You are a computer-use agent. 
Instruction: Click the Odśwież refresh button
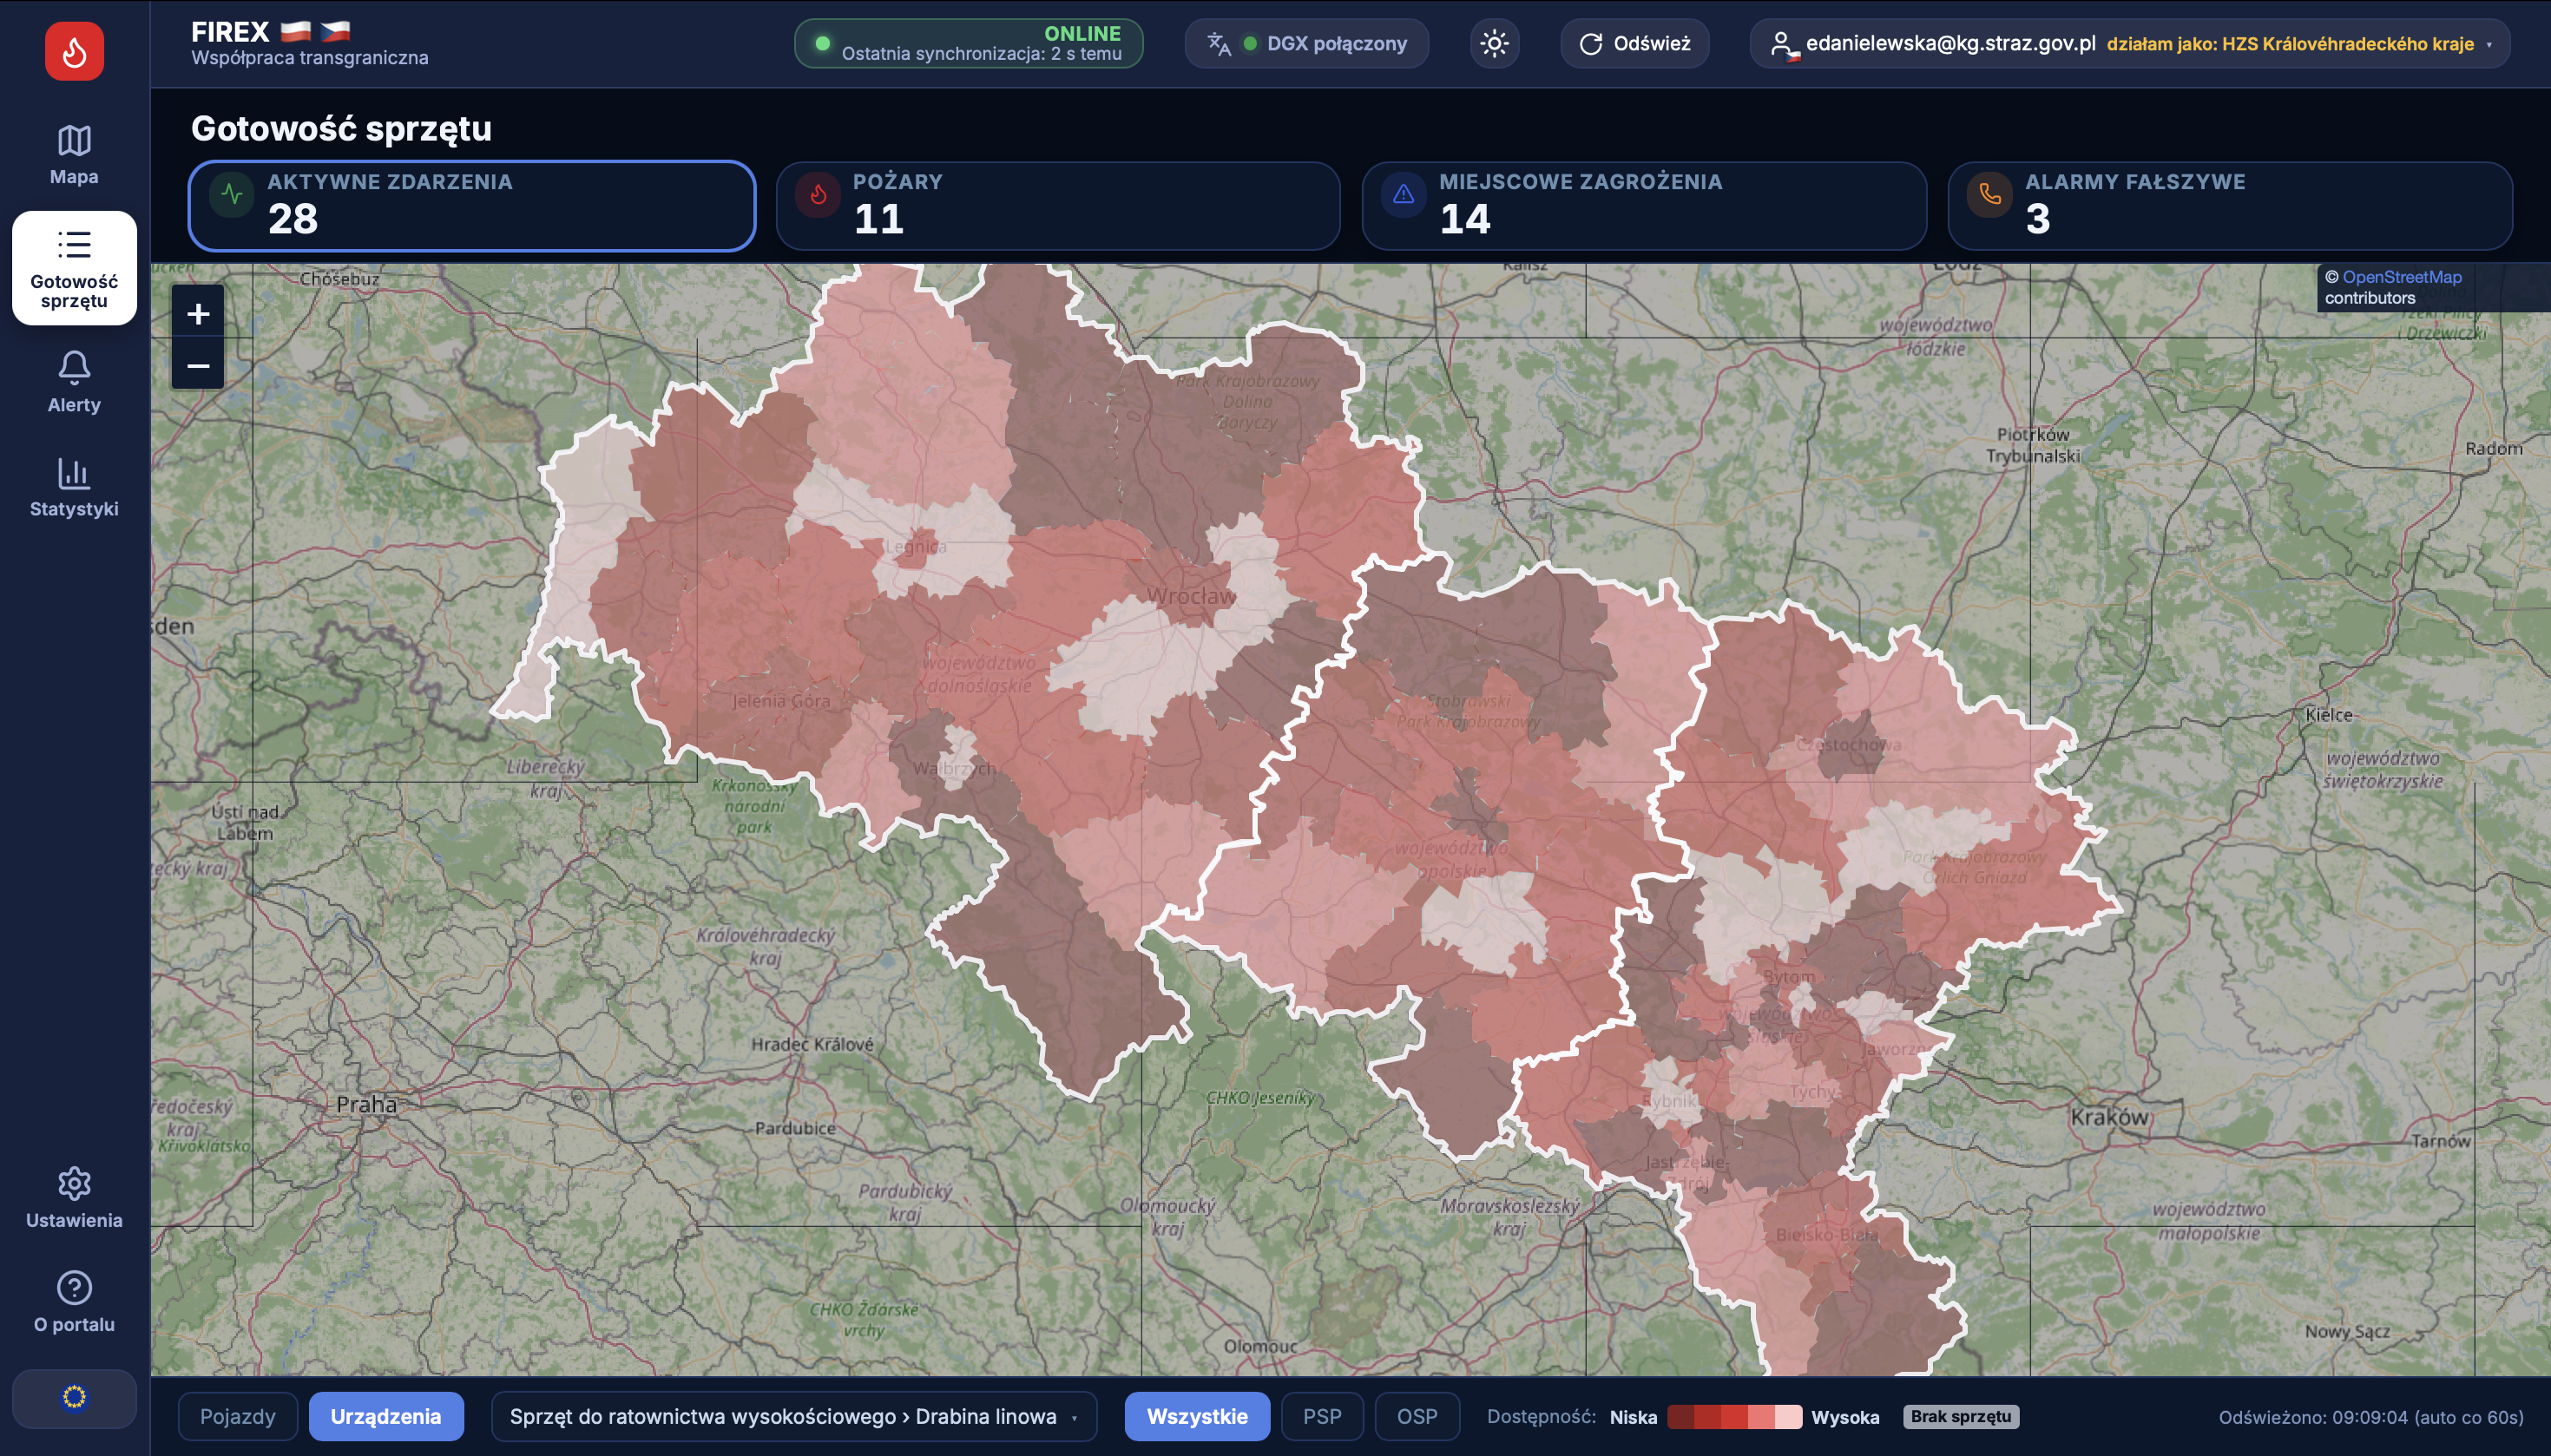(x=1634, y=43)
